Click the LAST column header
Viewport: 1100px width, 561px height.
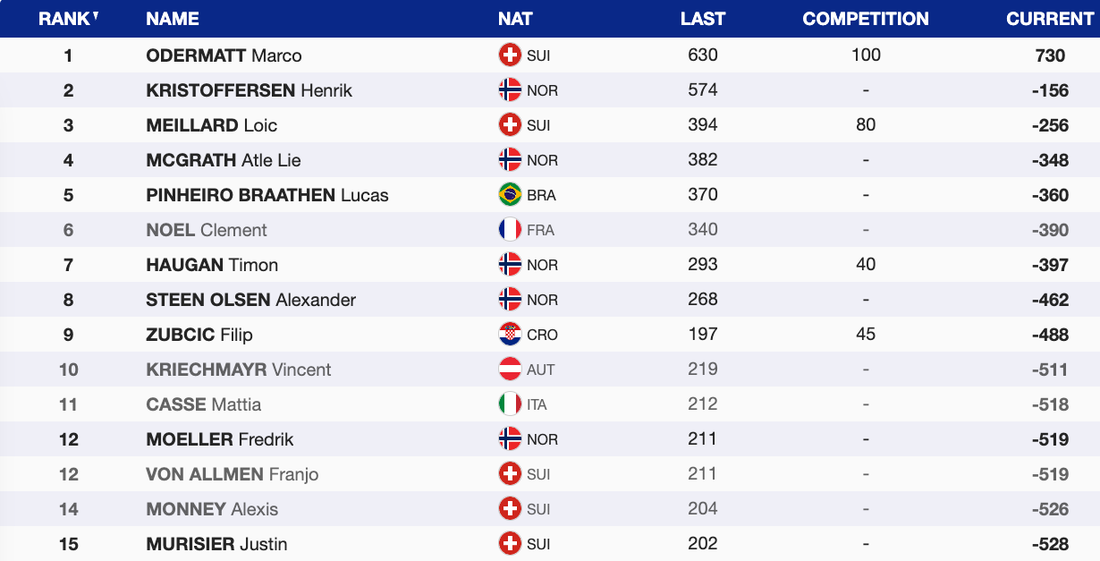point(702,19)
